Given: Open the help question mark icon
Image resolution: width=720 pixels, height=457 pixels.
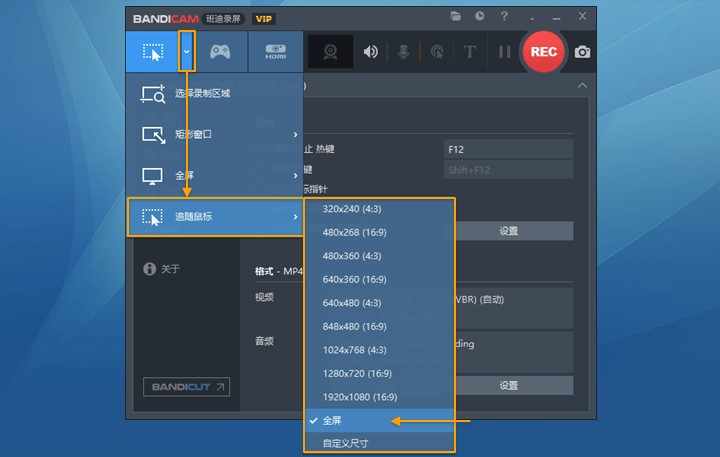Looking at the screenshot, I should tap(504, 16).
